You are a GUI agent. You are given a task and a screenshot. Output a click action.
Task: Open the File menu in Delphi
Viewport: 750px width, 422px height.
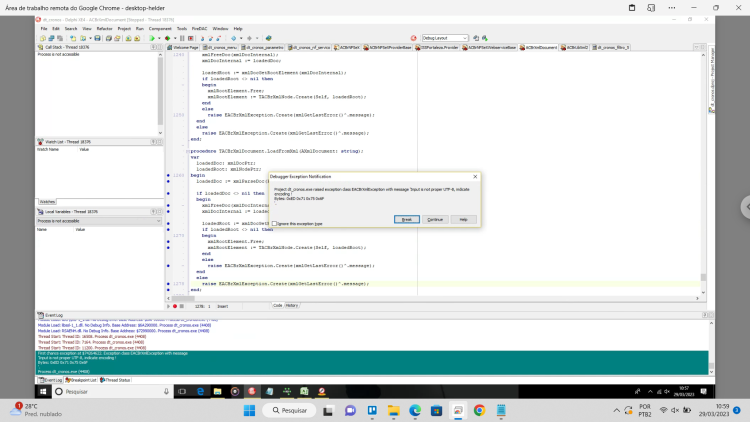[44, 29]
